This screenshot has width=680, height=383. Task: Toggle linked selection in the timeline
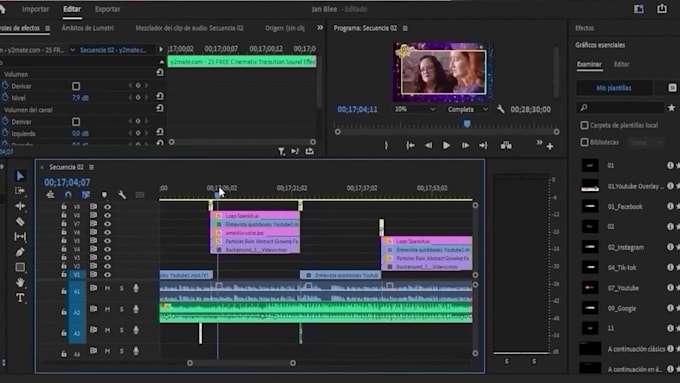(x=86, y=195)
